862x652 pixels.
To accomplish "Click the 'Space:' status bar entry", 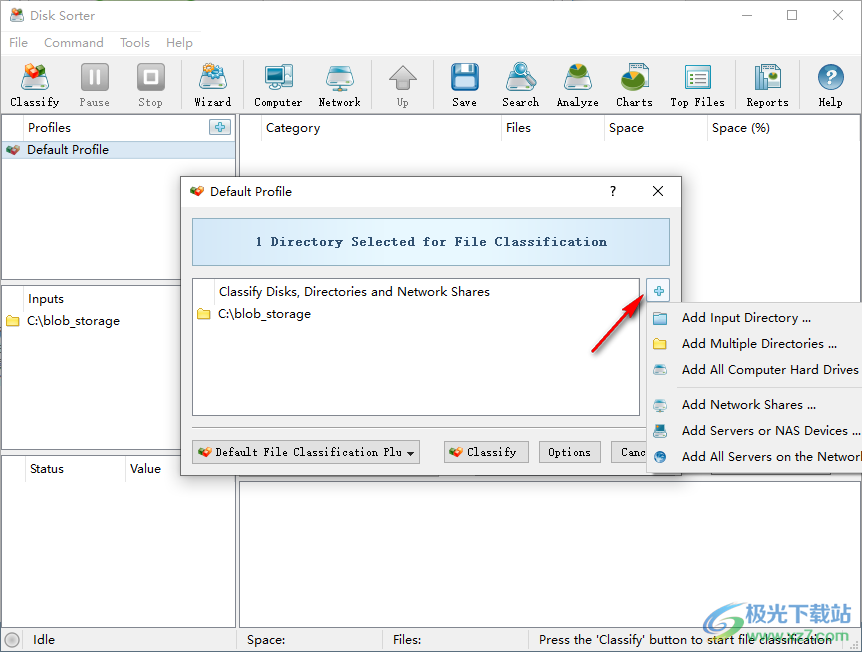I will coord(266,640).
